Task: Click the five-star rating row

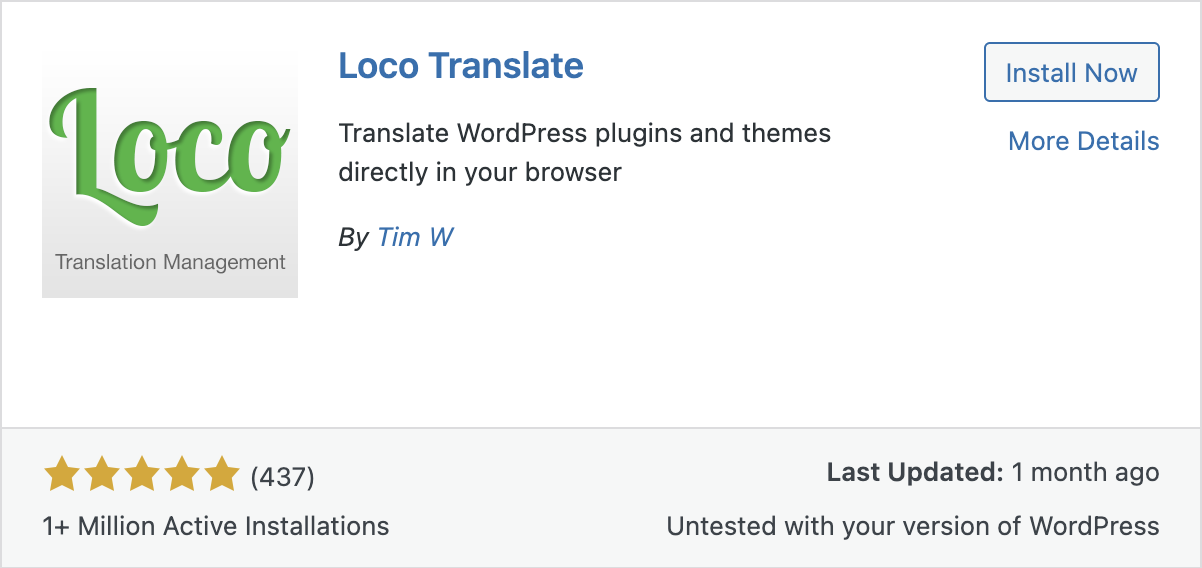Action: click(x=141, y=476)
